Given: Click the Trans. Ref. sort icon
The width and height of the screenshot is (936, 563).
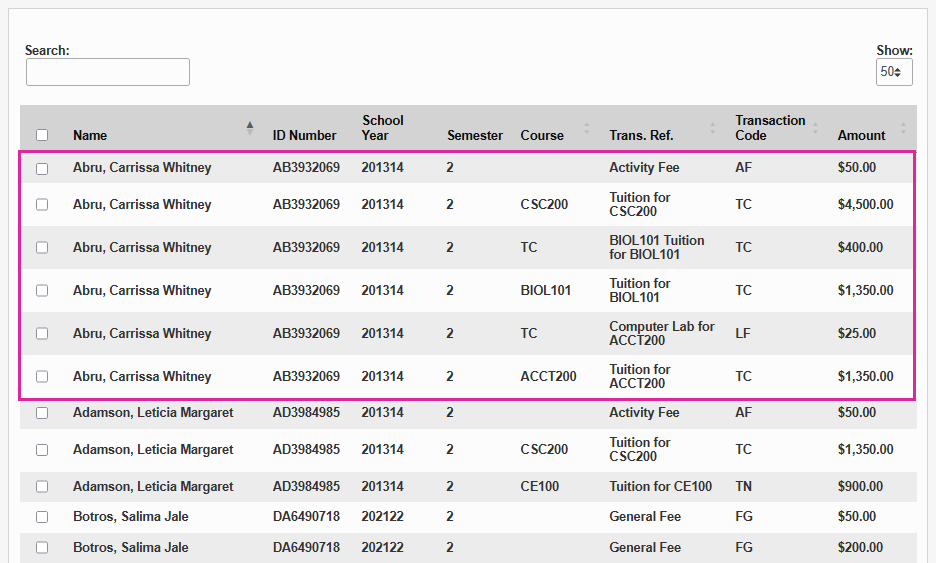Looking at the screenshot, I should 713,128.
